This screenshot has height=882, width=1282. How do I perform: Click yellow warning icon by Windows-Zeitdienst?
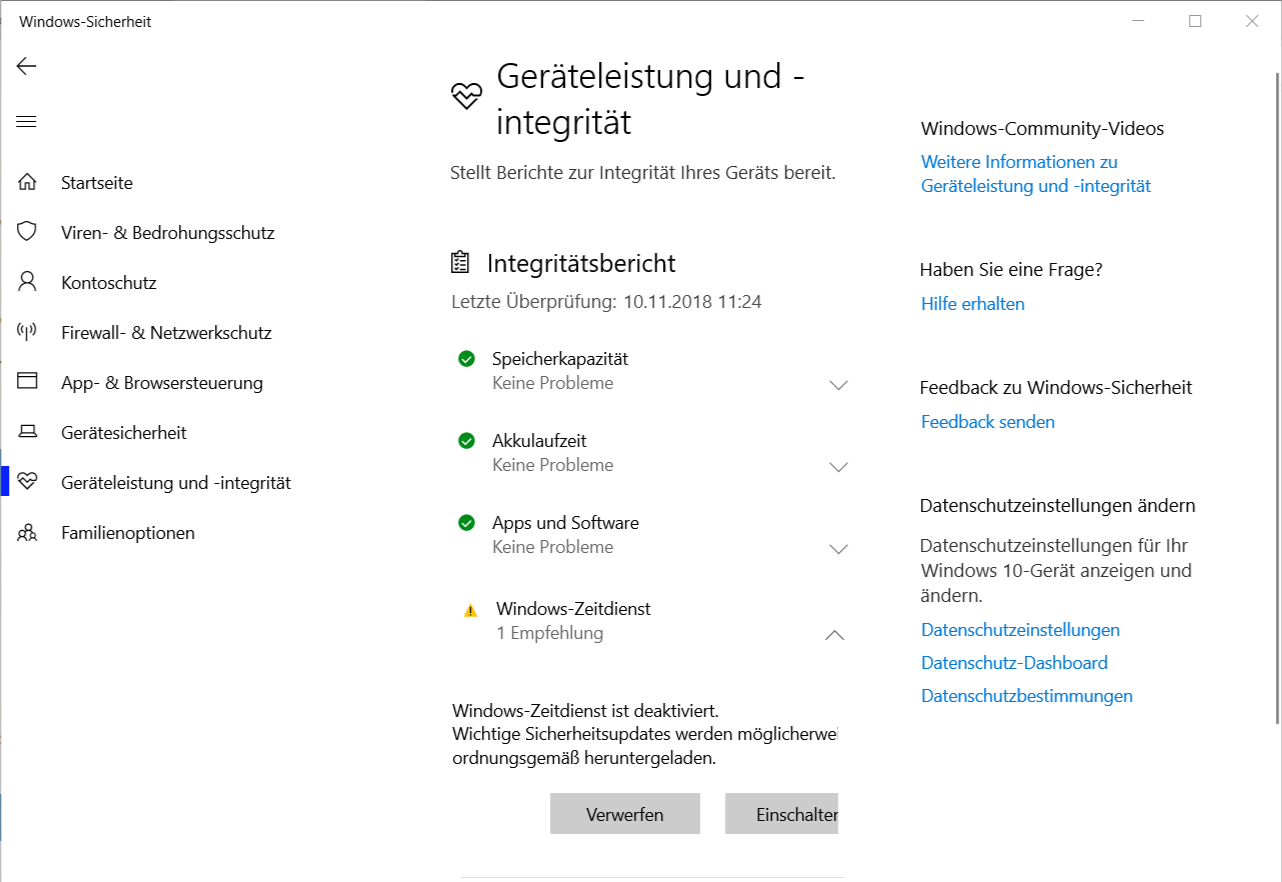coord(471,610)
